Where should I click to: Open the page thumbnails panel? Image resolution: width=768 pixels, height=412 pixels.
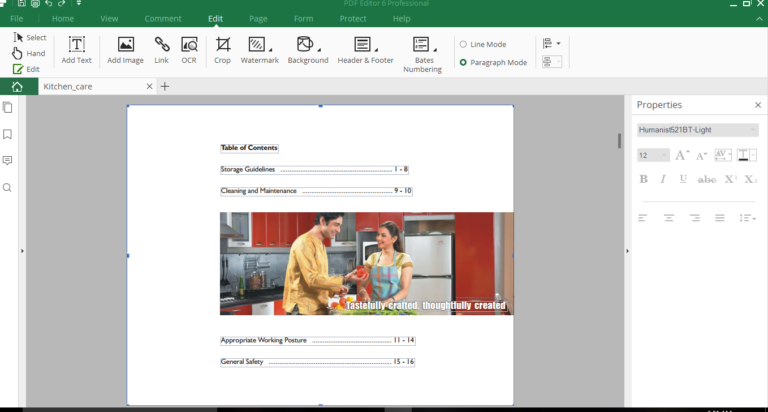[7, 107]
